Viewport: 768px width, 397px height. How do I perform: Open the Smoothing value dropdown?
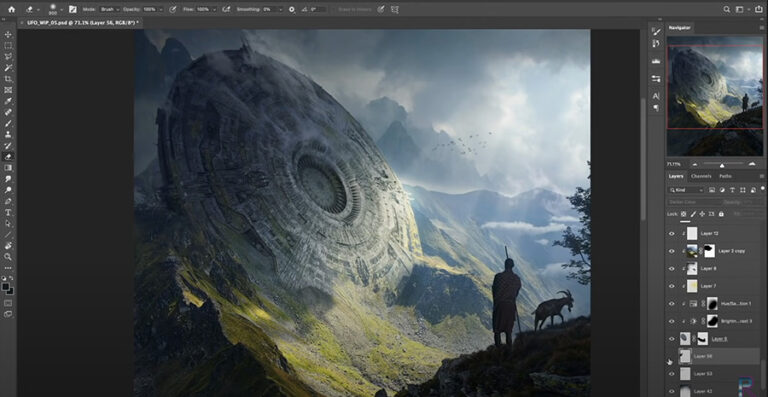(x=280, y=9)
